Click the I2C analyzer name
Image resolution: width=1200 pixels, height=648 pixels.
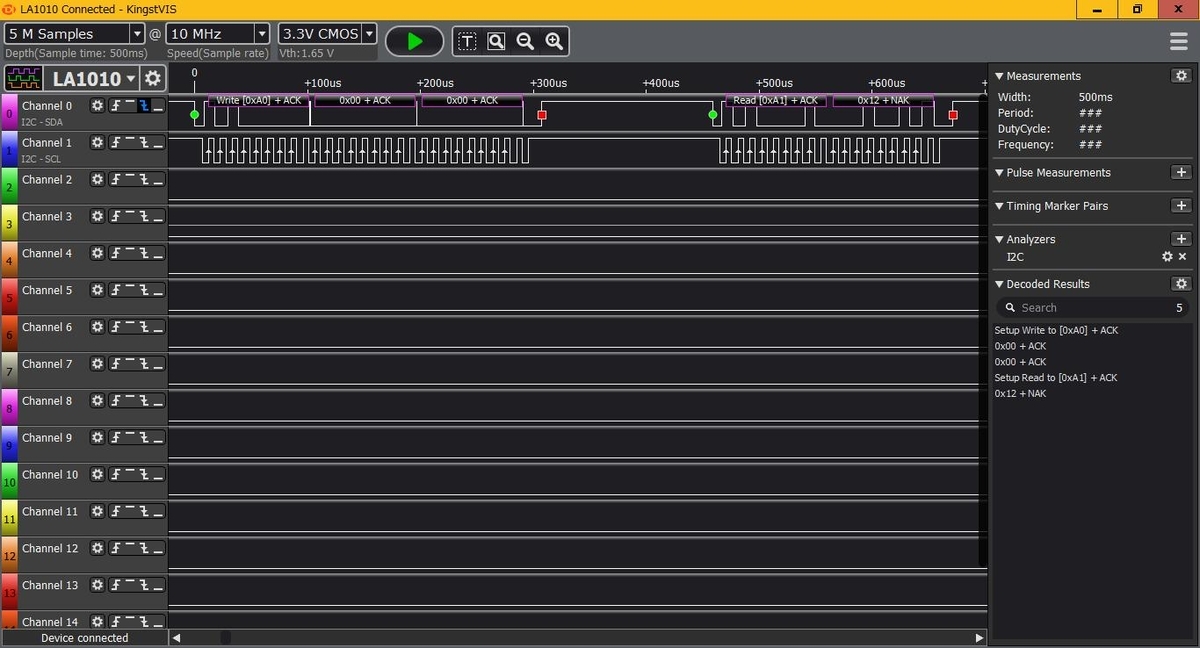pyautogui.click(x=1015, y=257)
